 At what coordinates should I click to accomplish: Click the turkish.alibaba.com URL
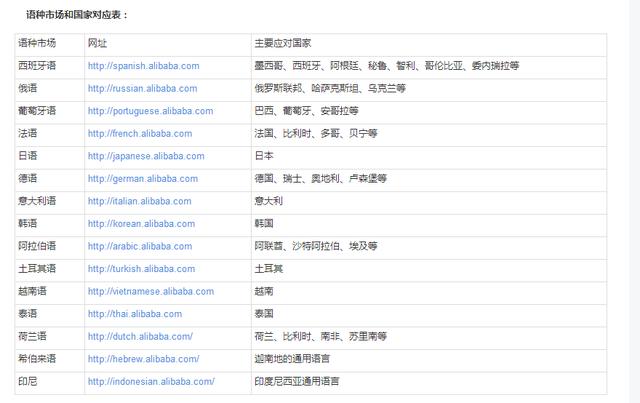tap(141, 269)
